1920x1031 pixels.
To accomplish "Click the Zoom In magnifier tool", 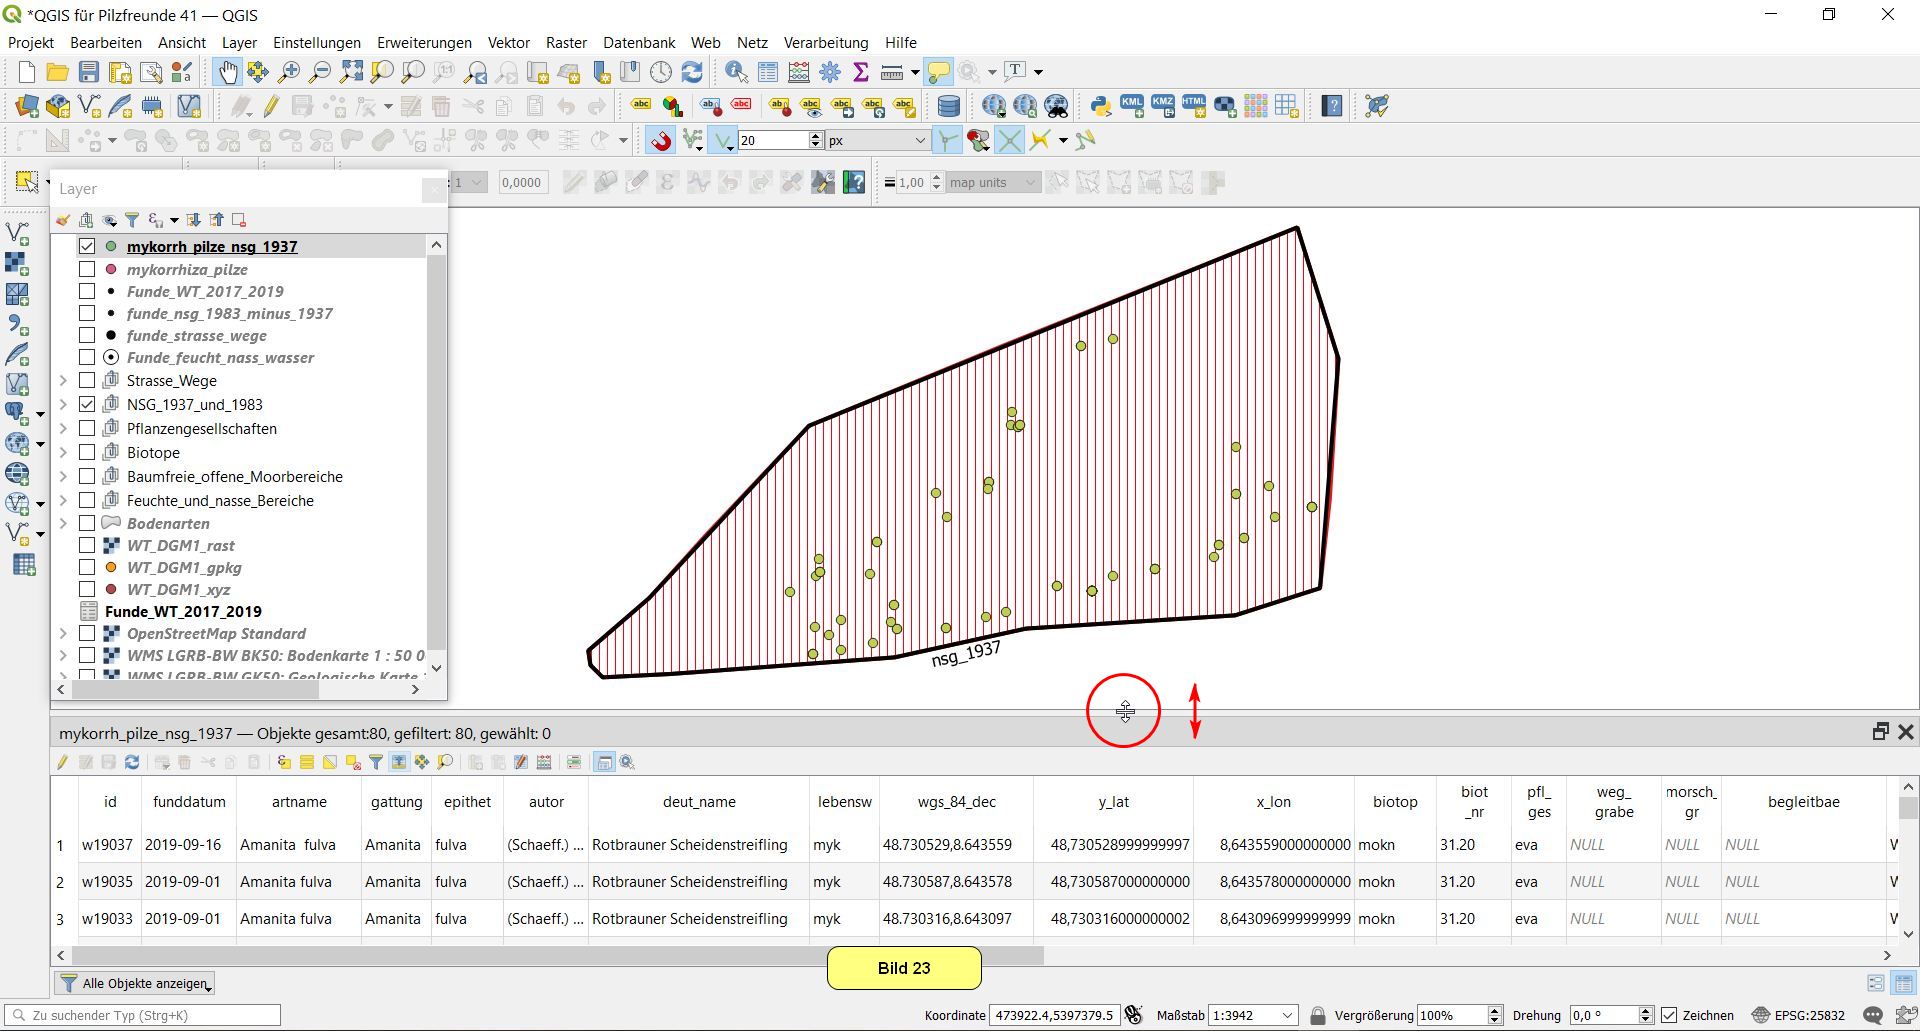I will [289, 72].
